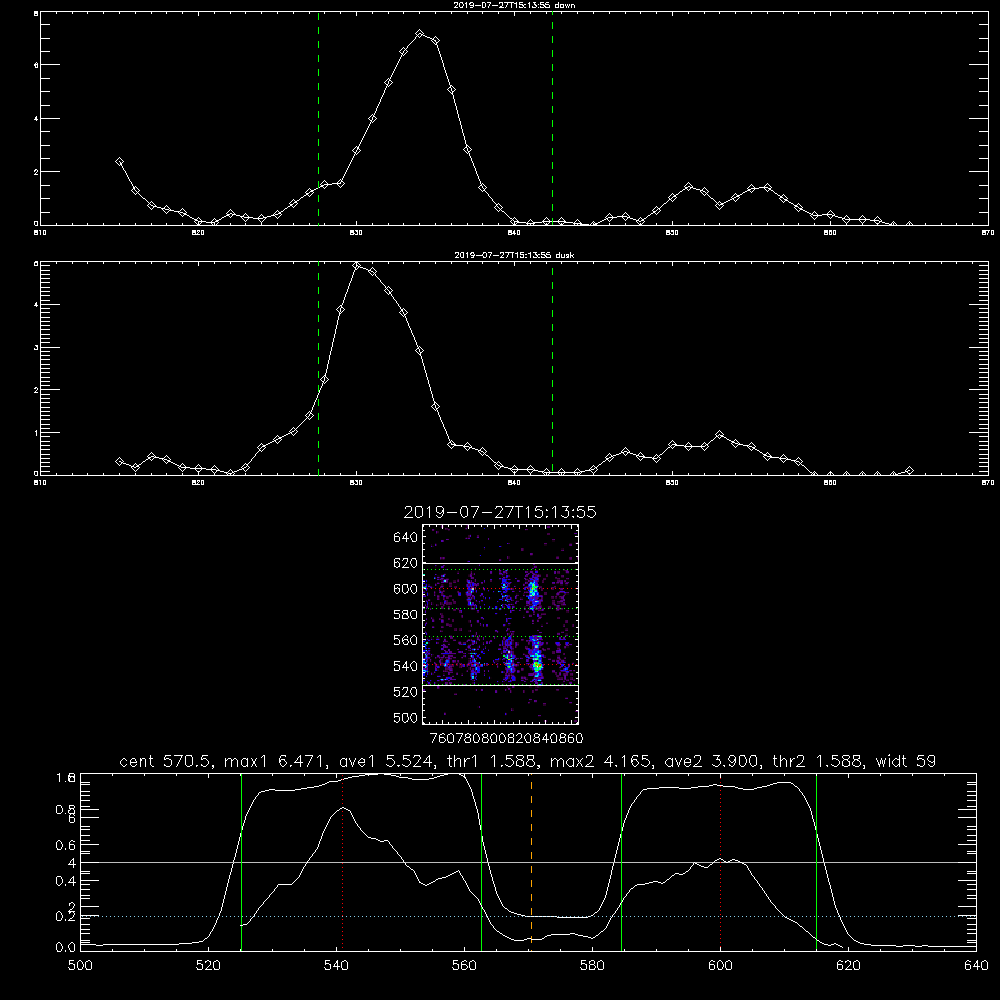The width and height of the screenshot is (1000, 1000).
Task: Click the "760780800820840860" x-axis labels under image
Action: coord(507,739)
